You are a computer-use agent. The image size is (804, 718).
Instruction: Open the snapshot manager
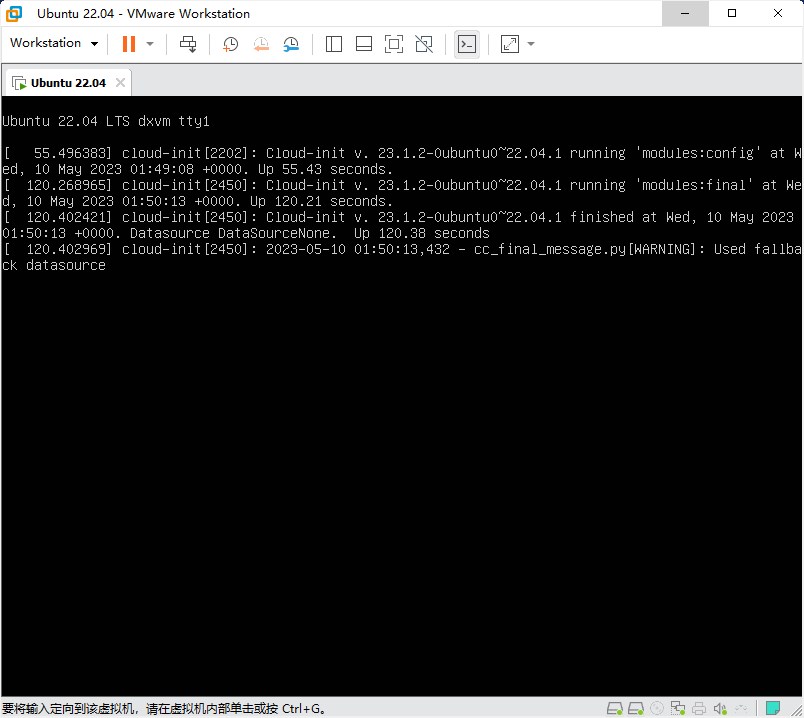point(291,44)
